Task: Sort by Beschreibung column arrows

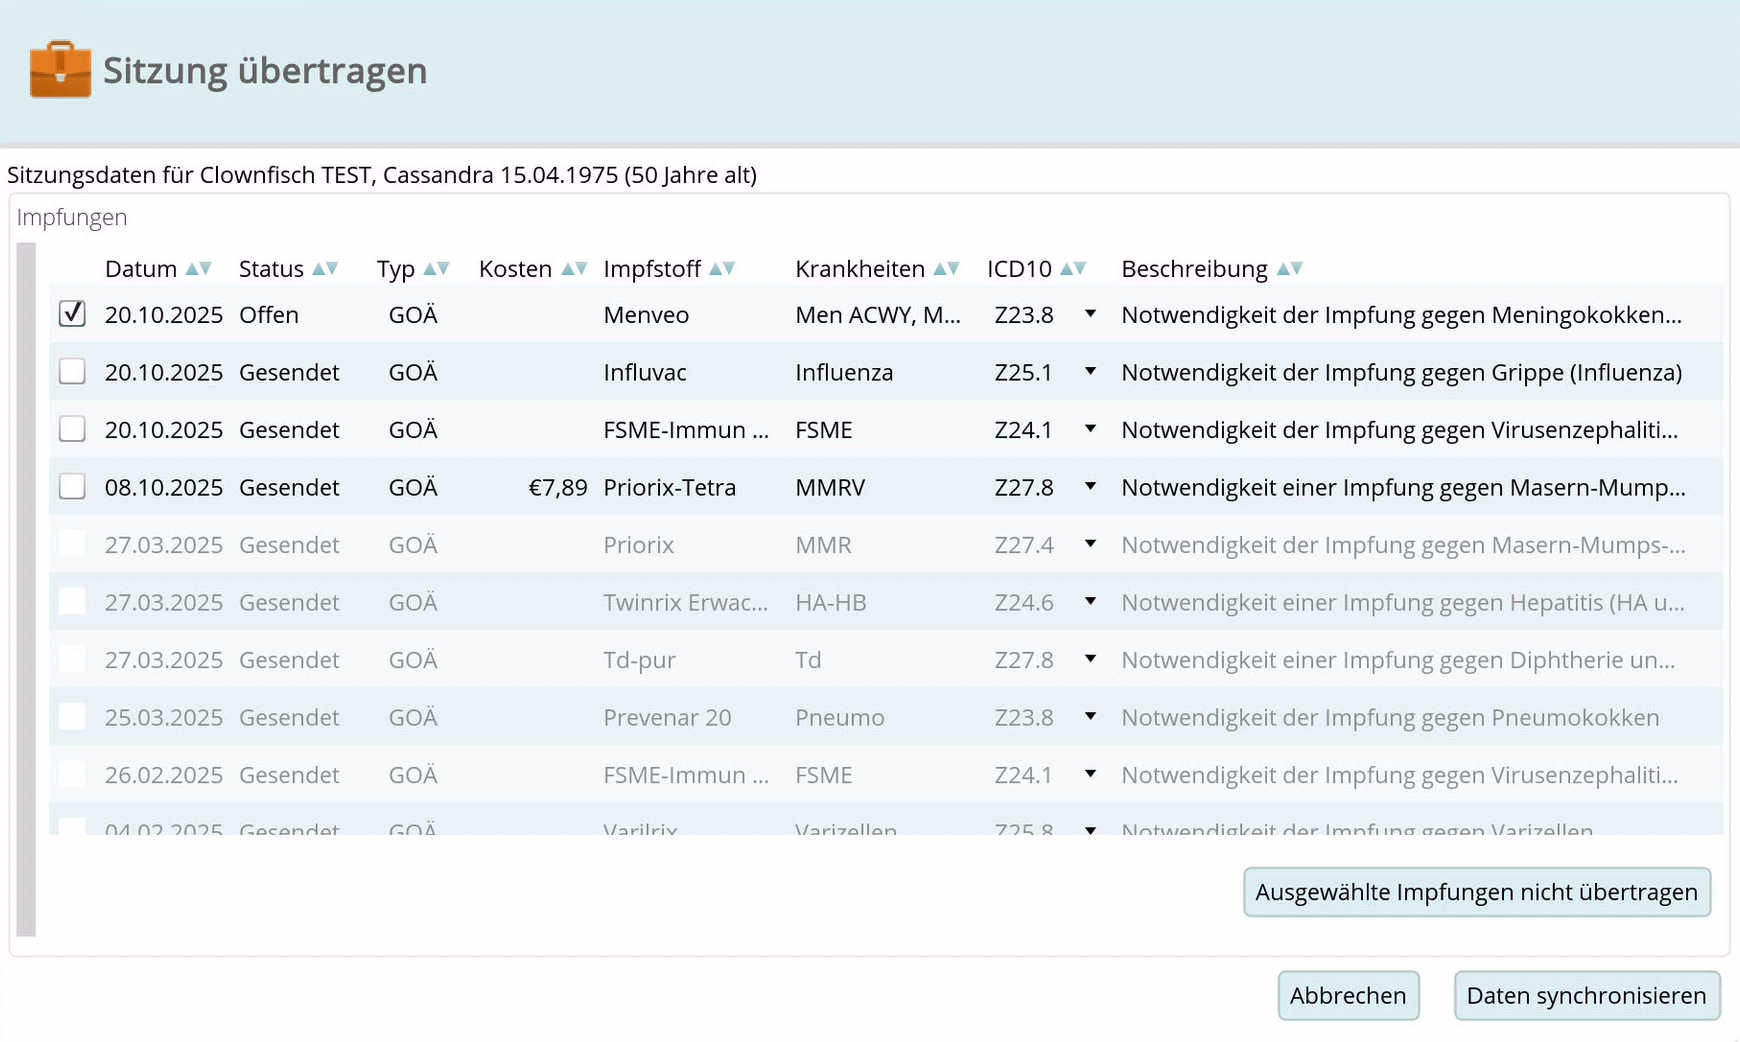Action: [1290, 269]
